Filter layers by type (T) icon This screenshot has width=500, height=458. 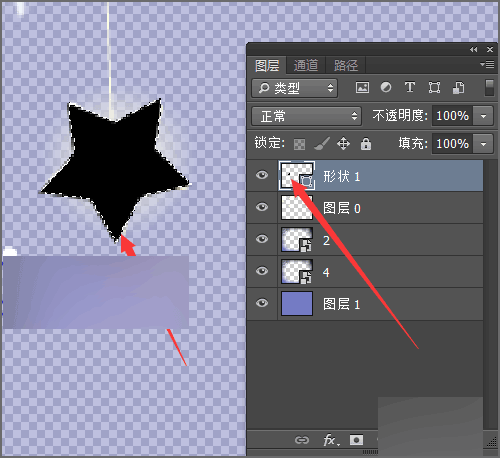tap(410, 88)
